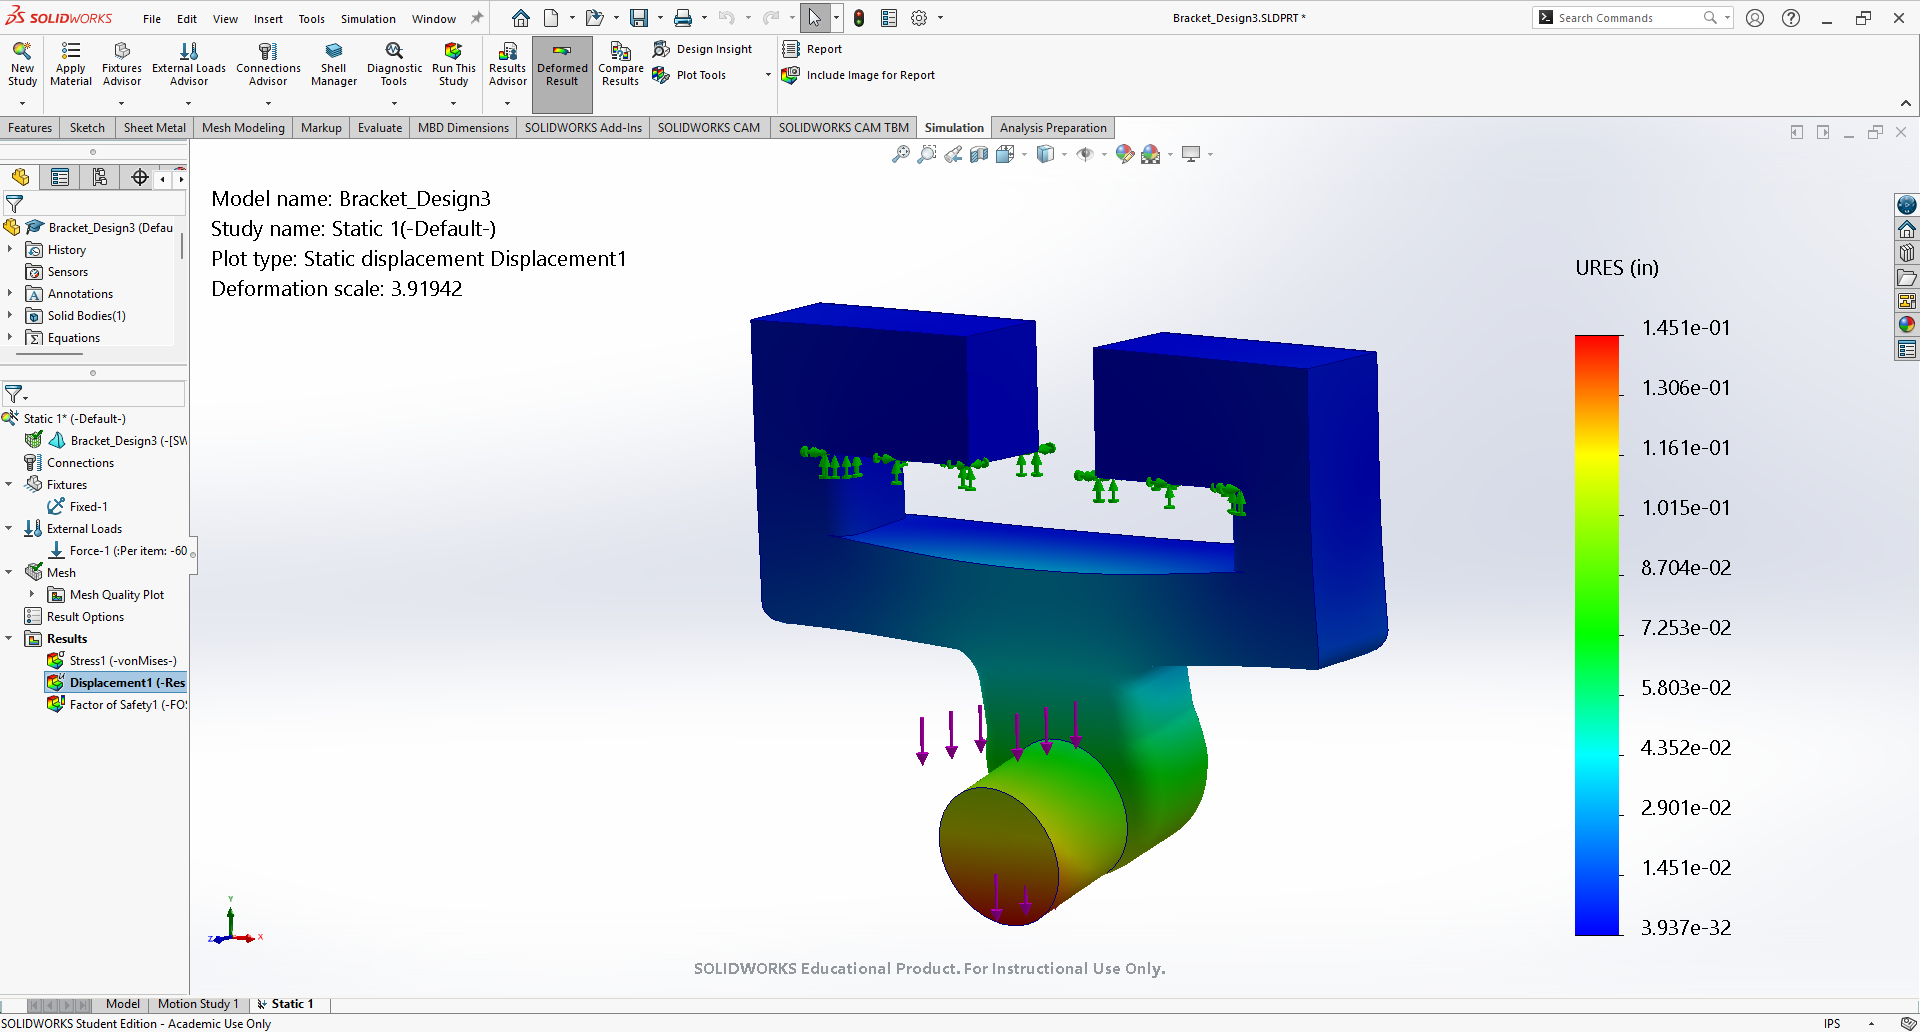Click the displacement color legend bar
This screenshot has width=1920, height=1032.
1597,635
